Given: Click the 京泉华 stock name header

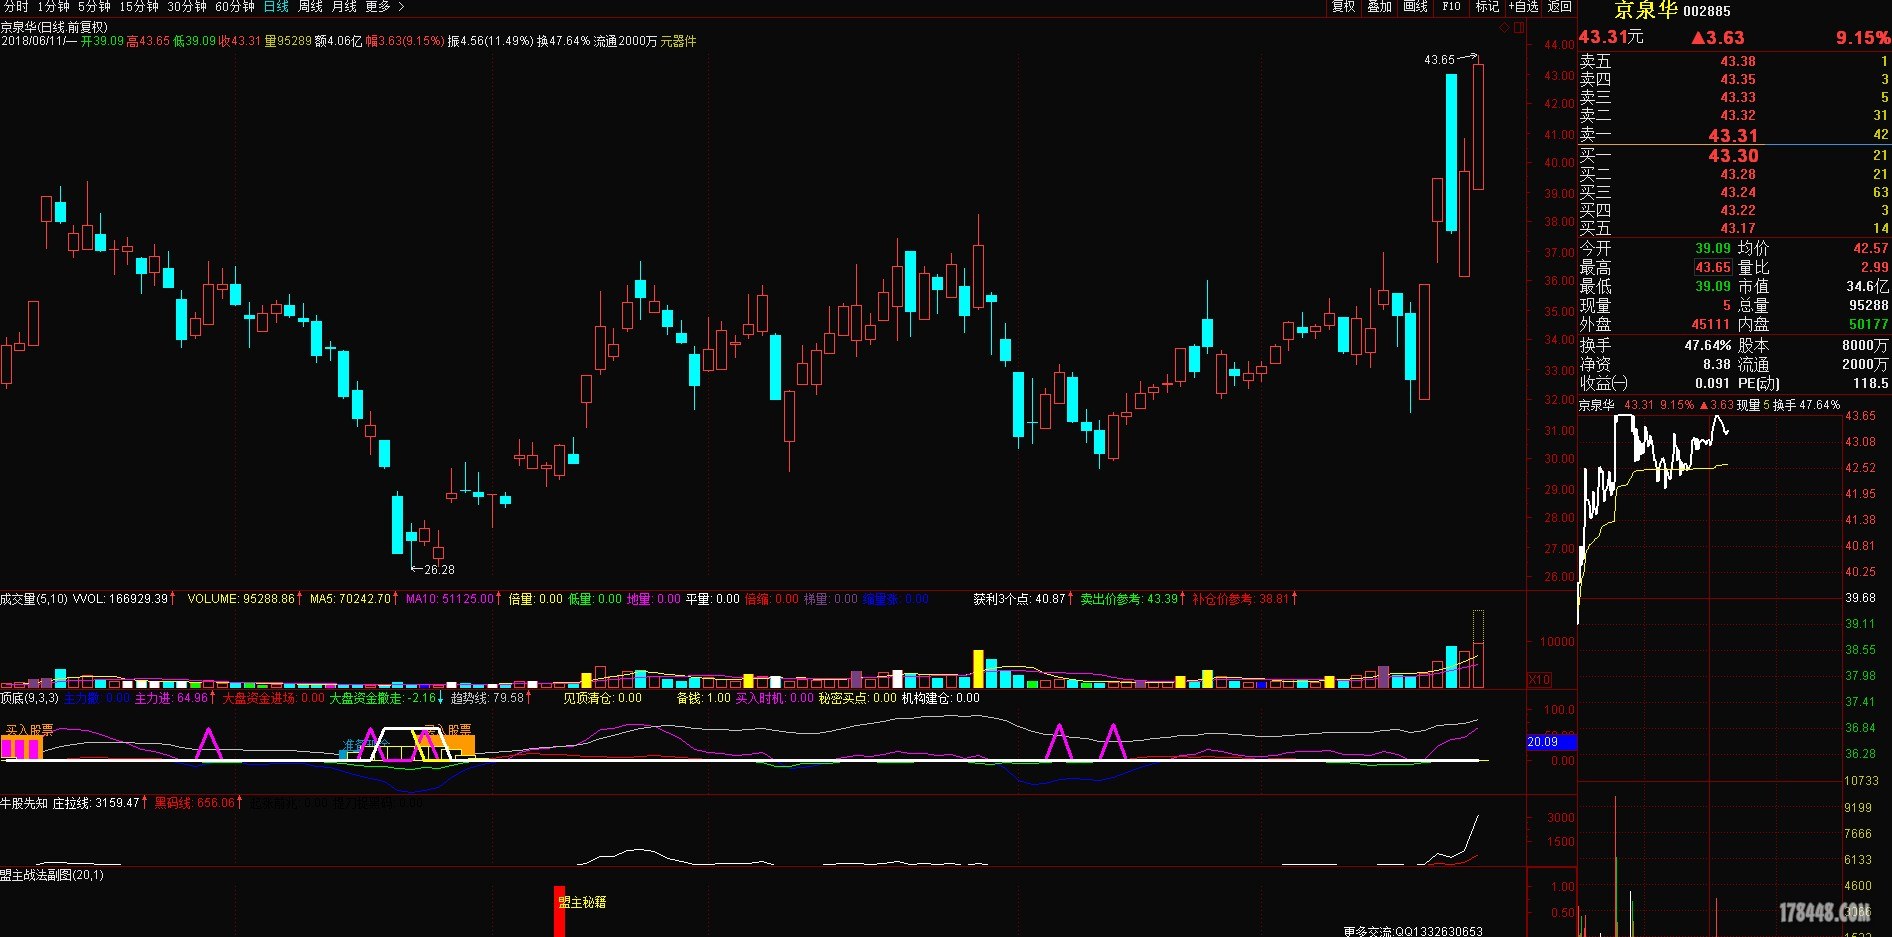Looking at the screenshot, I should (1645, 11).
